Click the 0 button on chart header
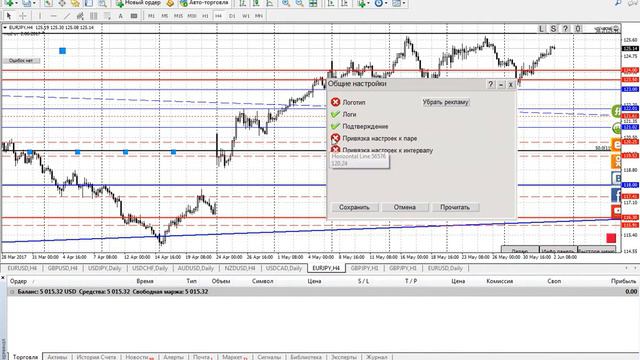The image size is (640, 360). [578, 29]
